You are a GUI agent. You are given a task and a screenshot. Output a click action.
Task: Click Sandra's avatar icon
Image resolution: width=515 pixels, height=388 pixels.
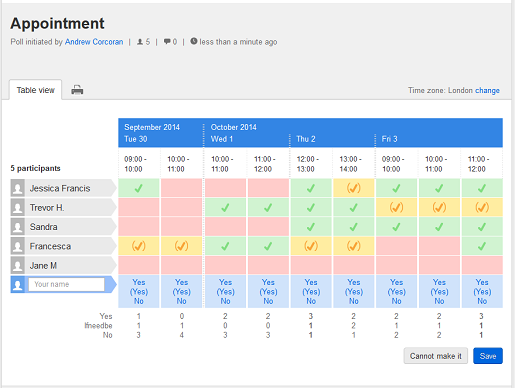click(17, 227)
